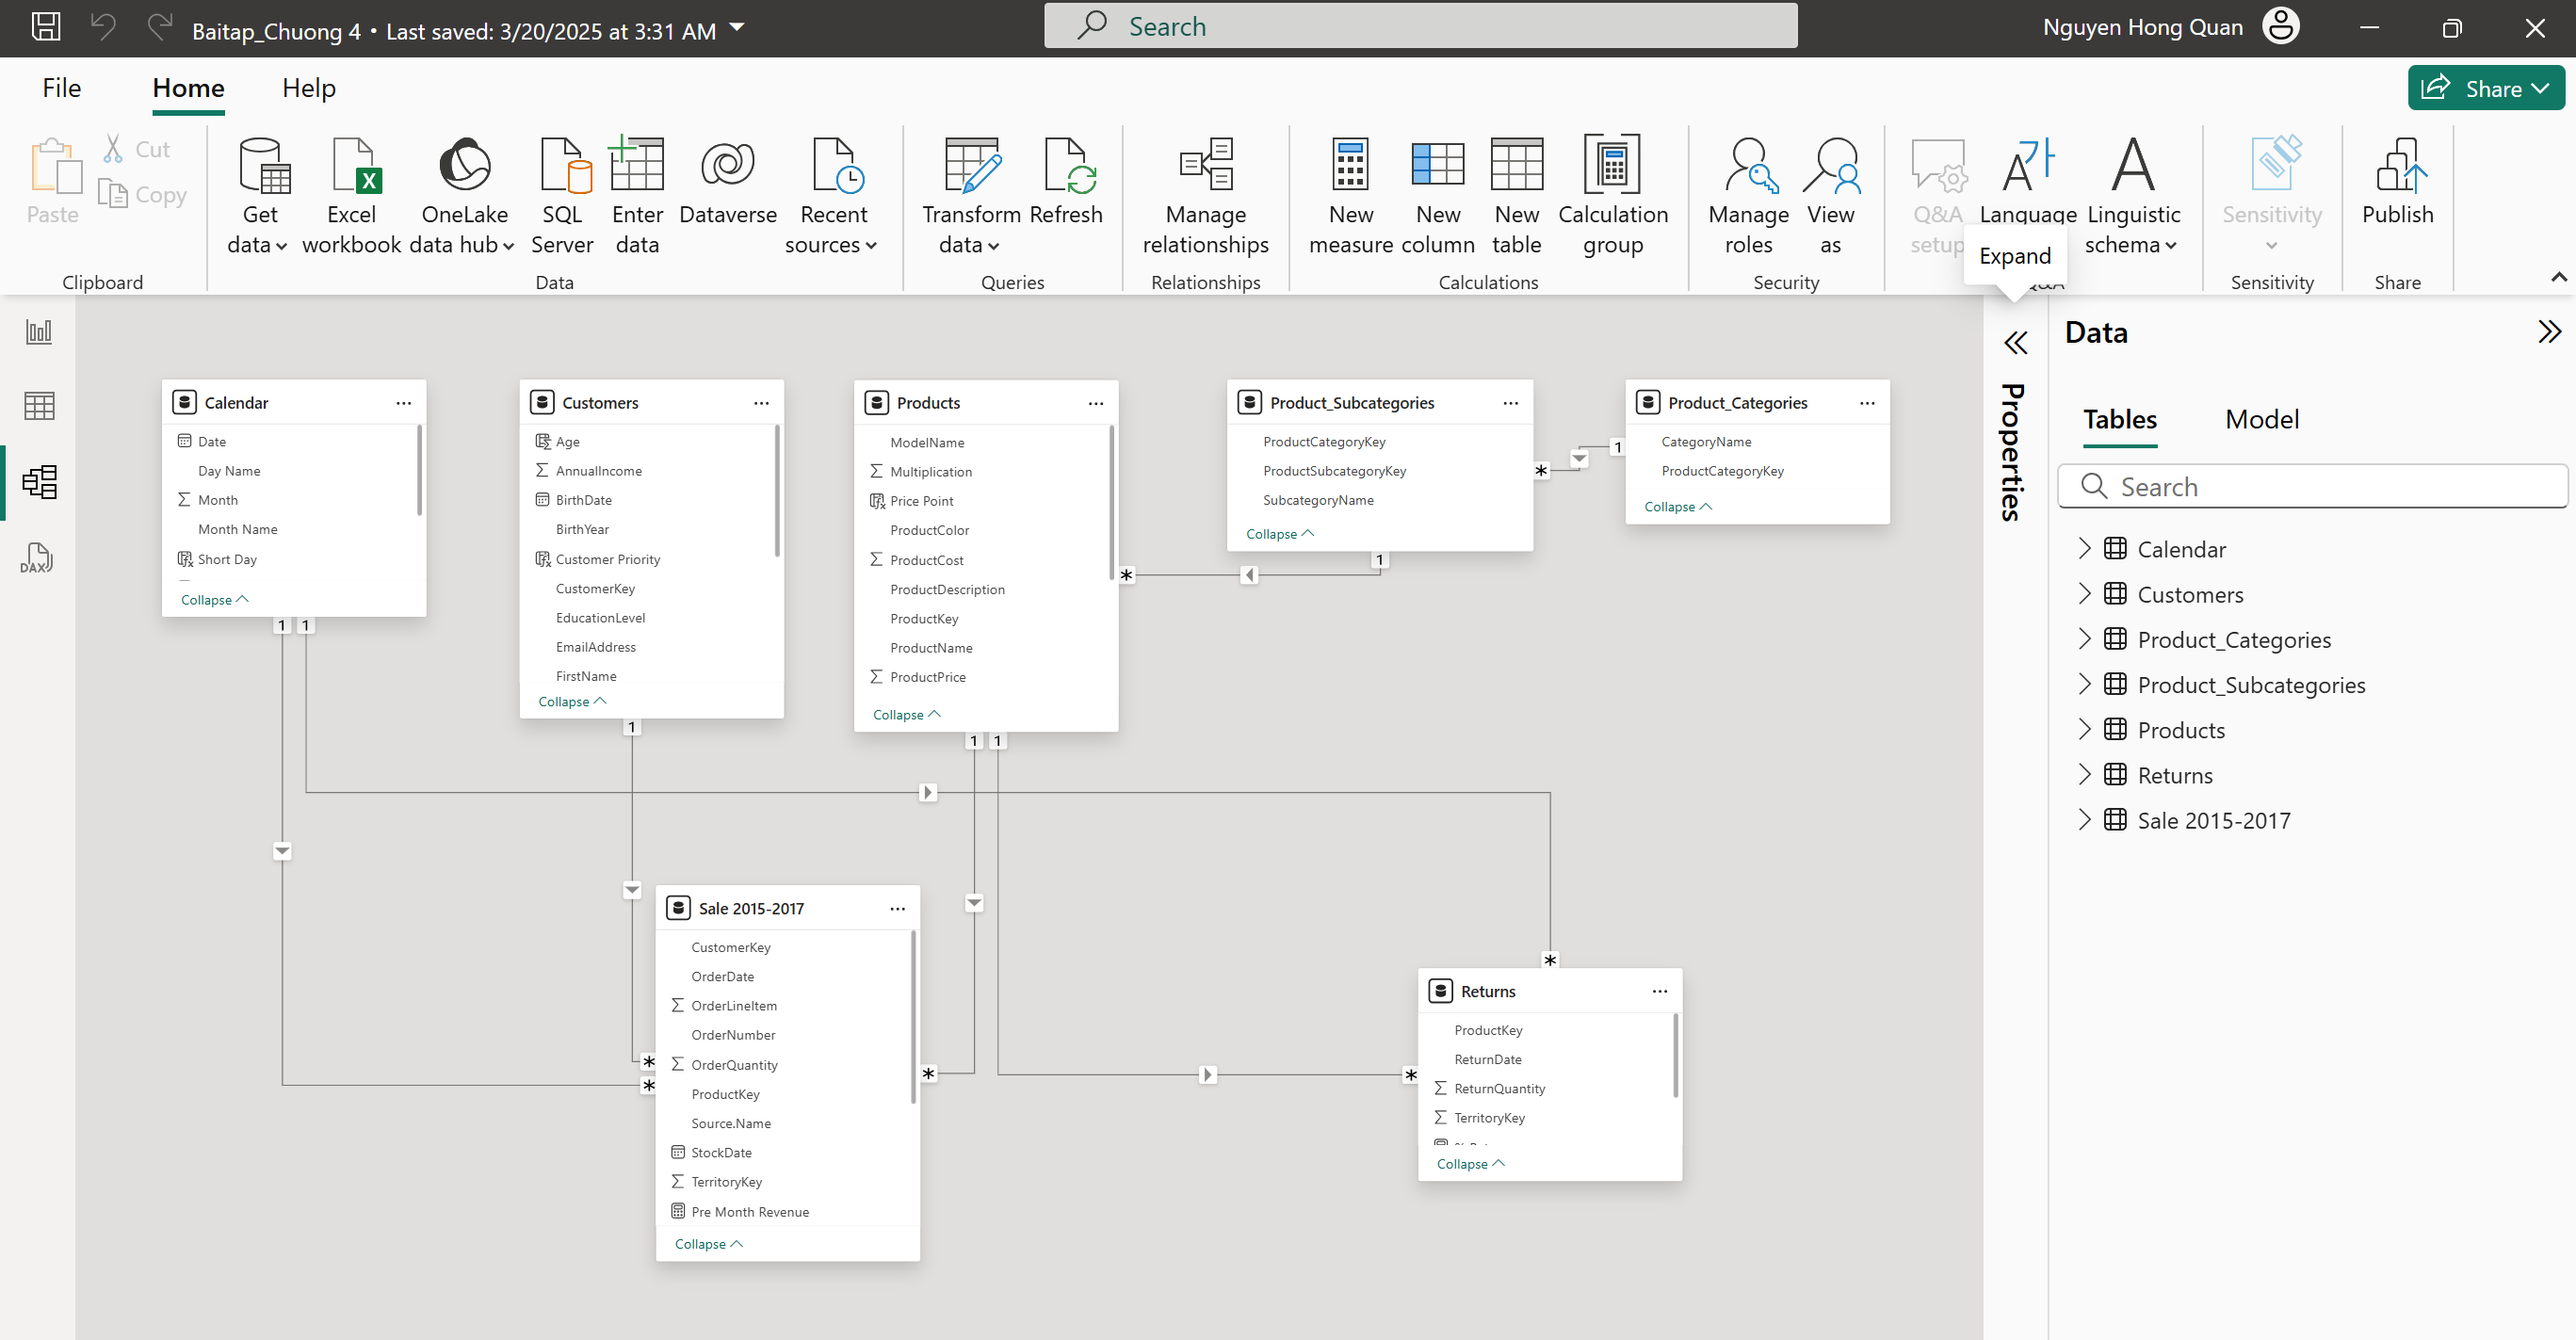Collapse the Products table card
2576x1340 pixels.
(906, 715)
